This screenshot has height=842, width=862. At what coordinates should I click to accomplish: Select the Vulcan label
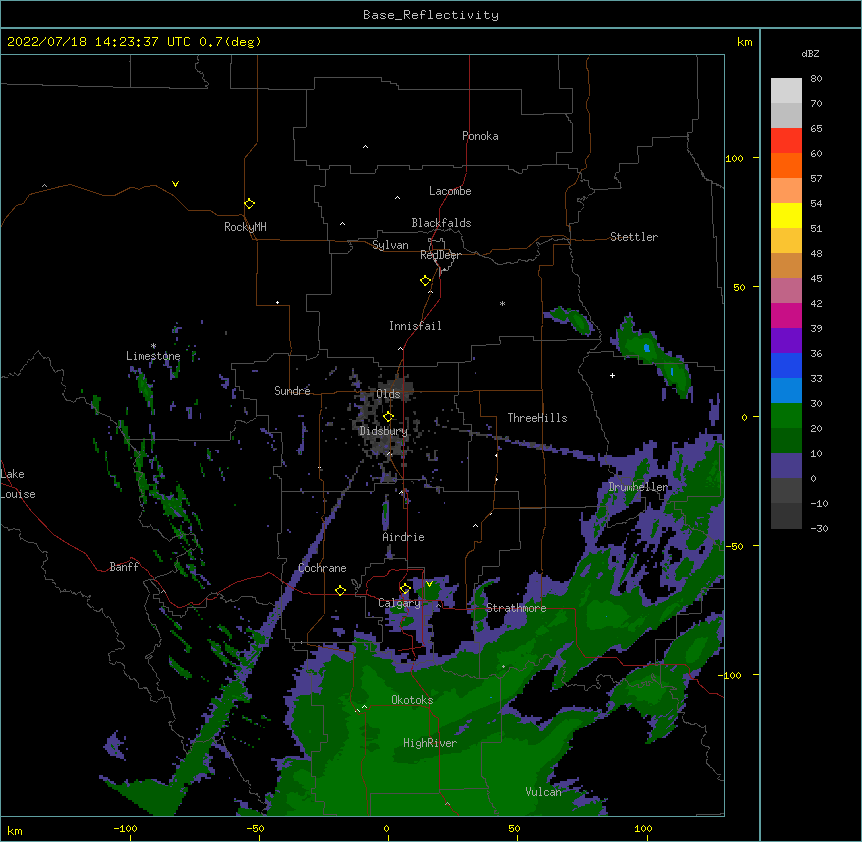click(544, 791)
